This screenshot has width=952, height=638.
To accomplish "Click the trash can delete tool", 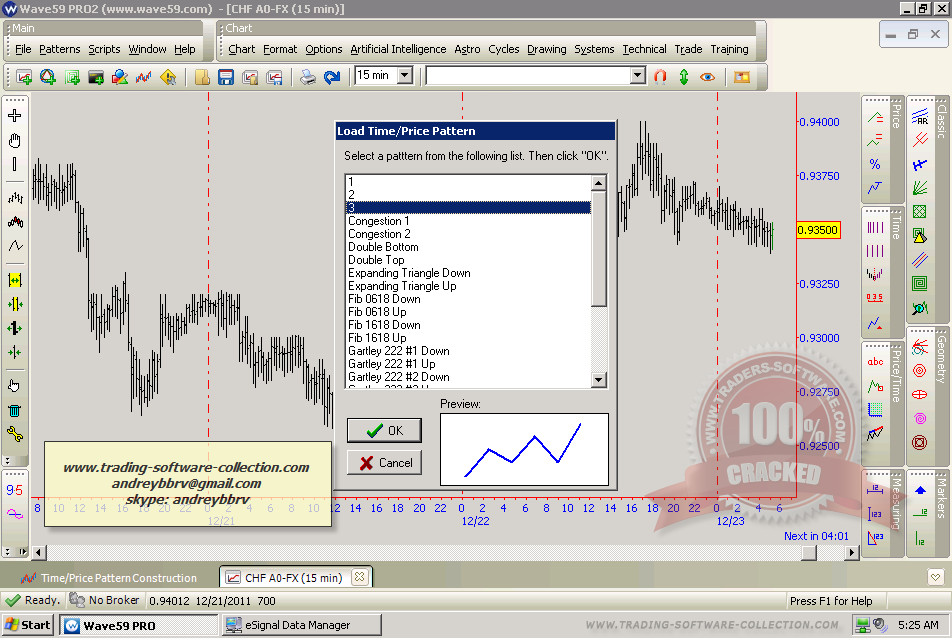I will point(14,410).
